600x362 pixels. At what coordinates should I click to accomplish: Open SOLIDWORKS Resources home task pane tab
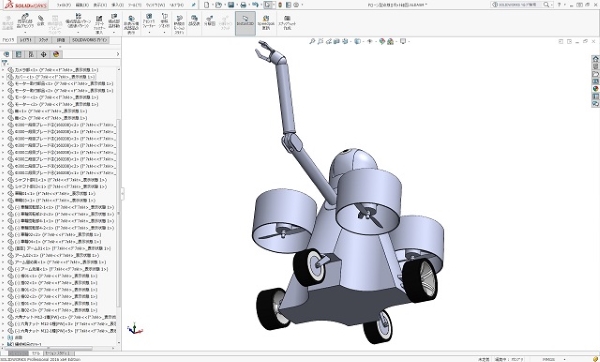tap(595, 59)
